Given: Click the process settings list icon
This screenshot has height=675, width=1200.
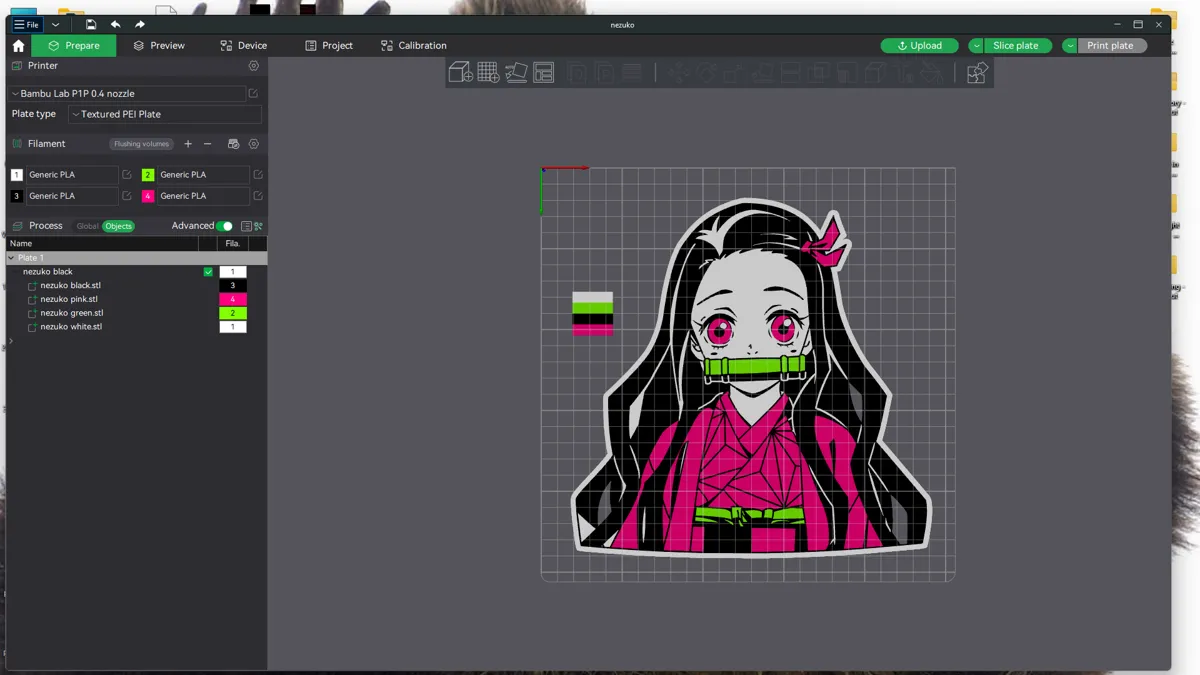Looking at the screenshot, I should pos(246,226).
